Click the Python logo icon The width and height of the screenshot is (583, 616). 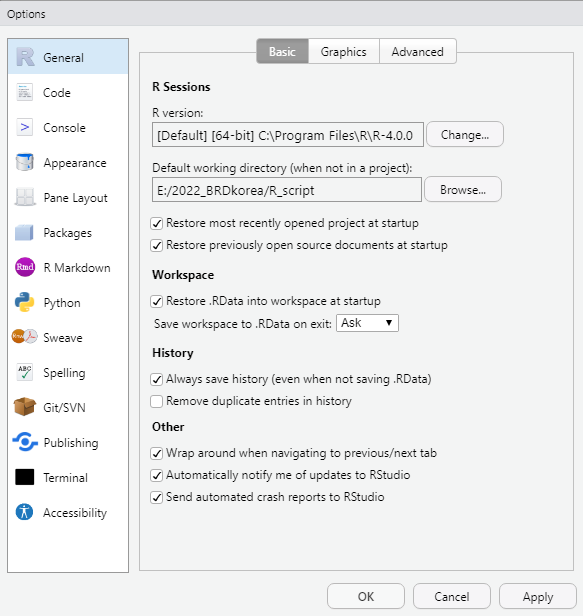[x=24, y=302]
